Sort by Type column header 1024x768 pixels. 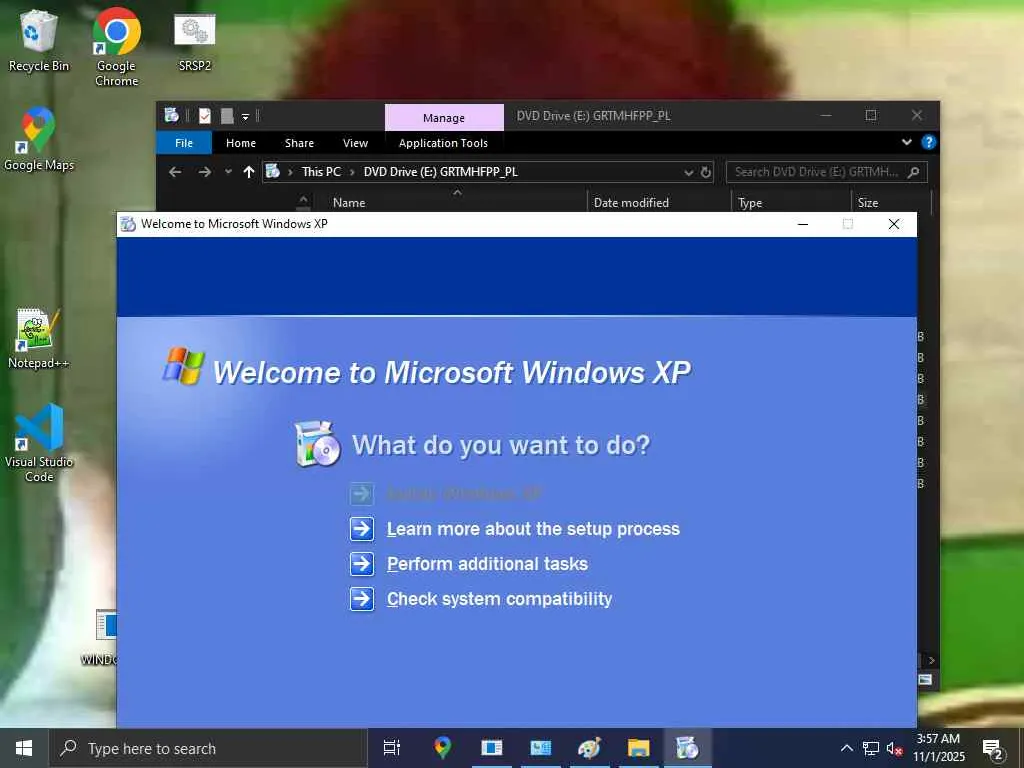[750, 202]
